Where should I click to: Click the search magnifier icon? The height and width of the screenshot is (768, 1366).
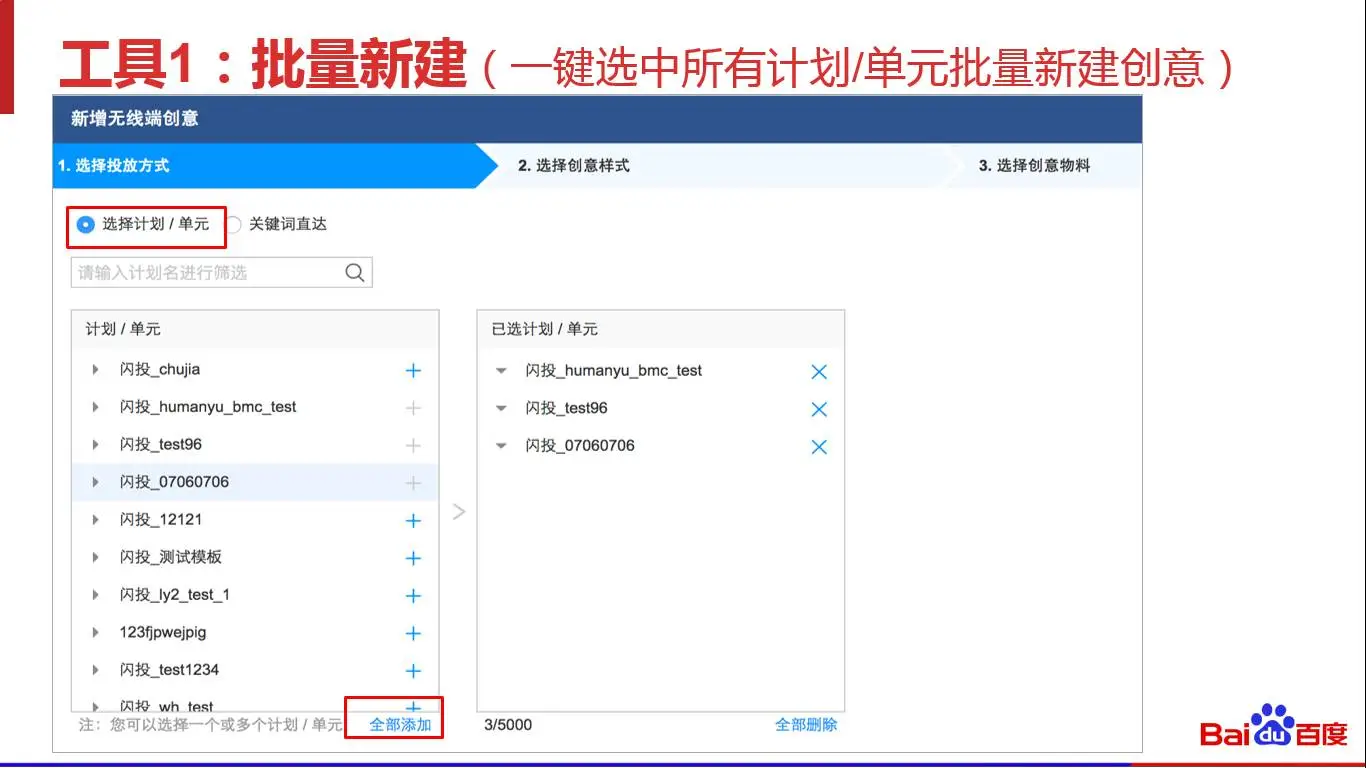[355, 273]
